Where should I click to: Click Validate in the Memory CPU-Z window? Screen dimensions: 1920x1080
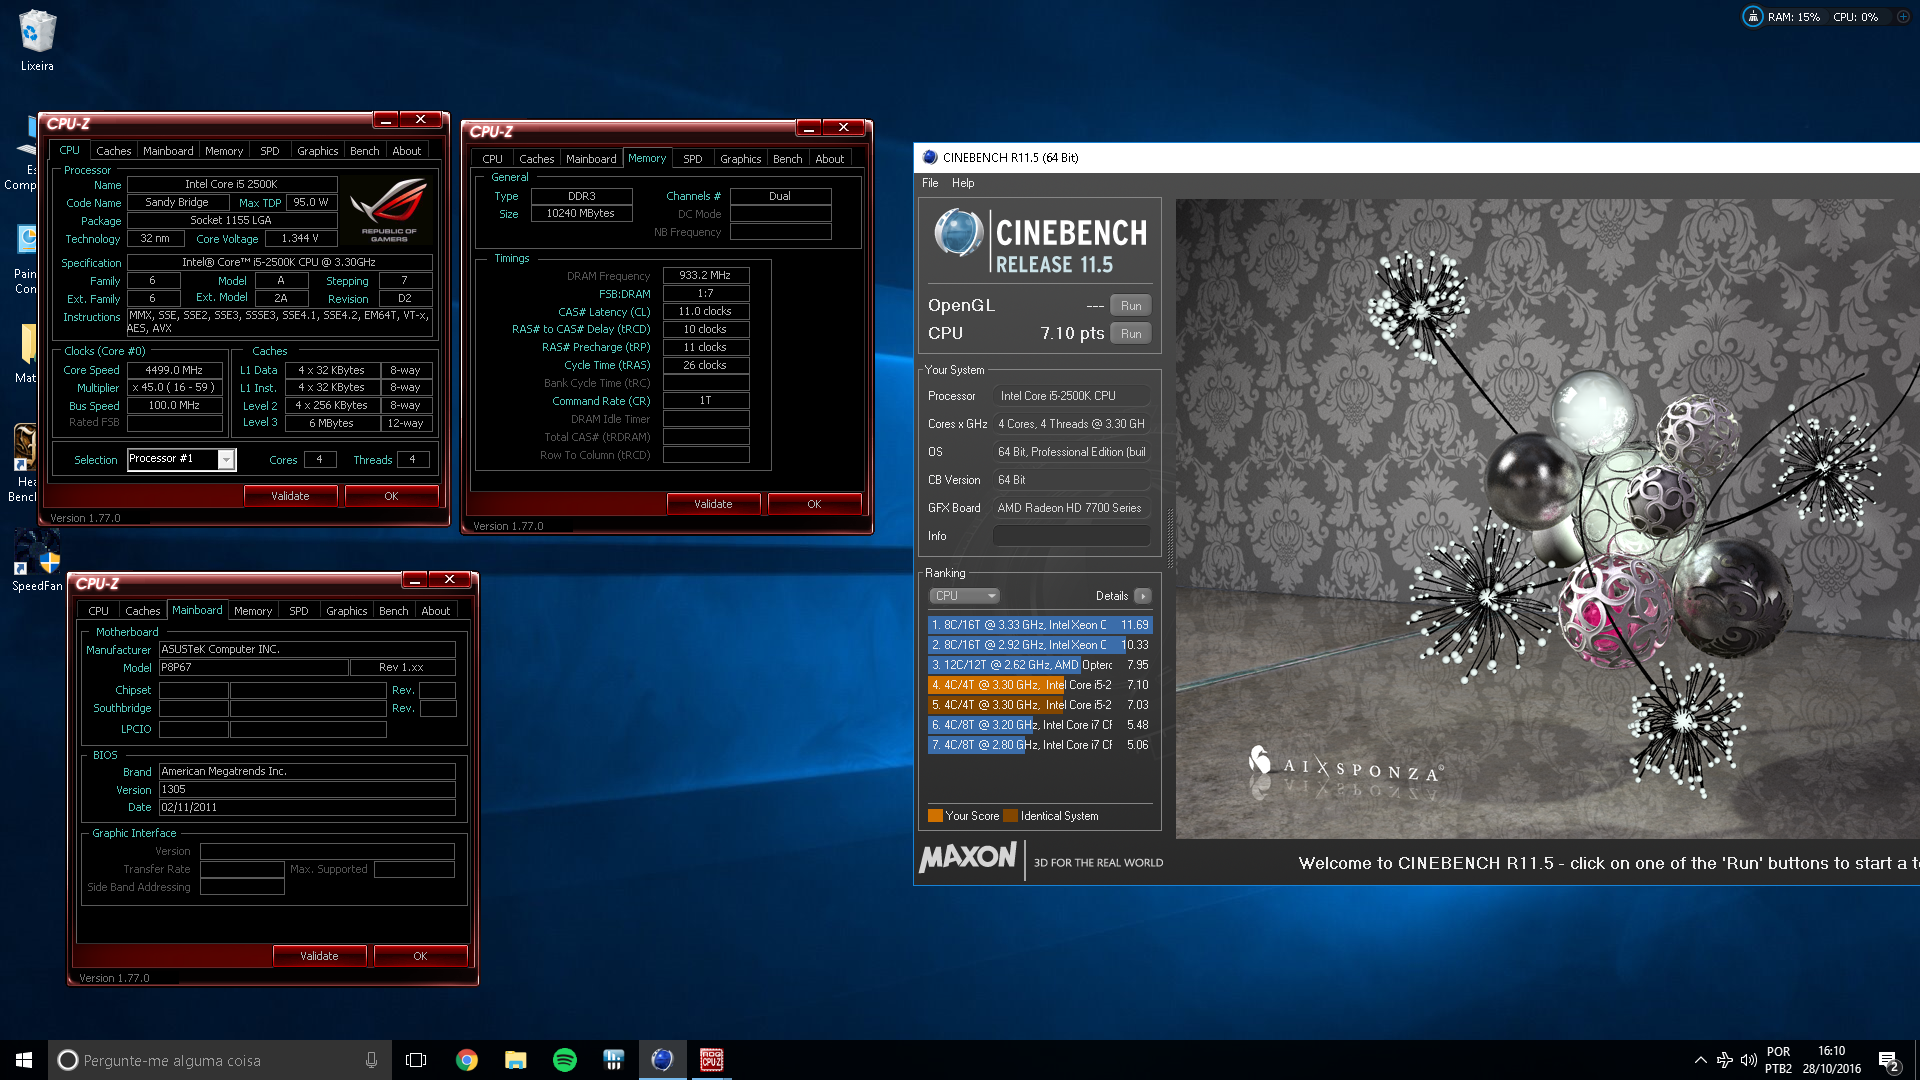(713, 504)
